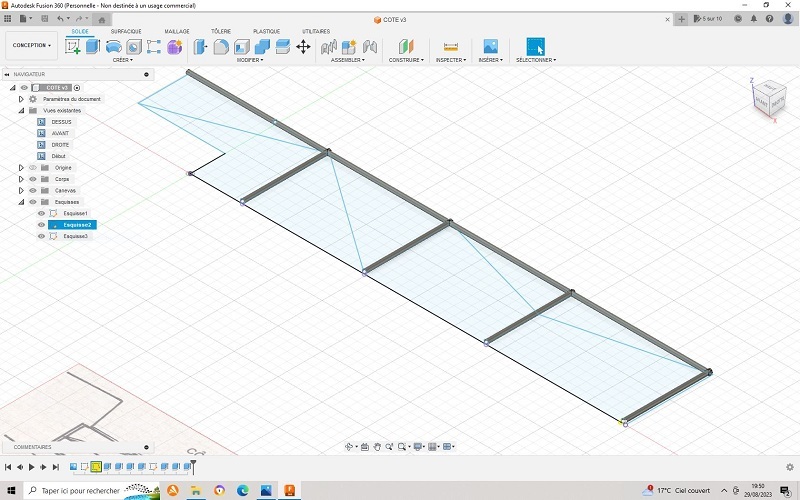Select the Move/Copy arrows tool
The width and height of the screenshot is (800, 500).
point(303,46)
